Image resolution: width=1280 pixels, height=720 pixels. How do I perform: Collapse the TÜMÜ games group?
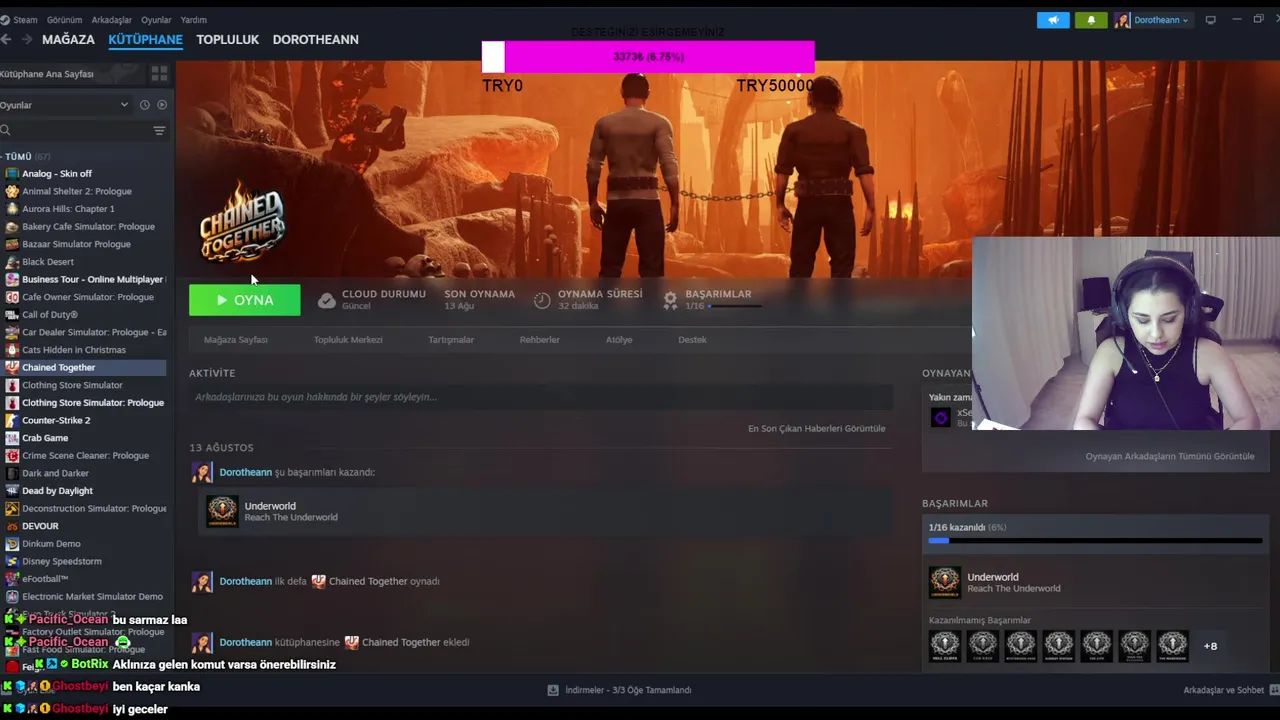(x=27, y=157)
